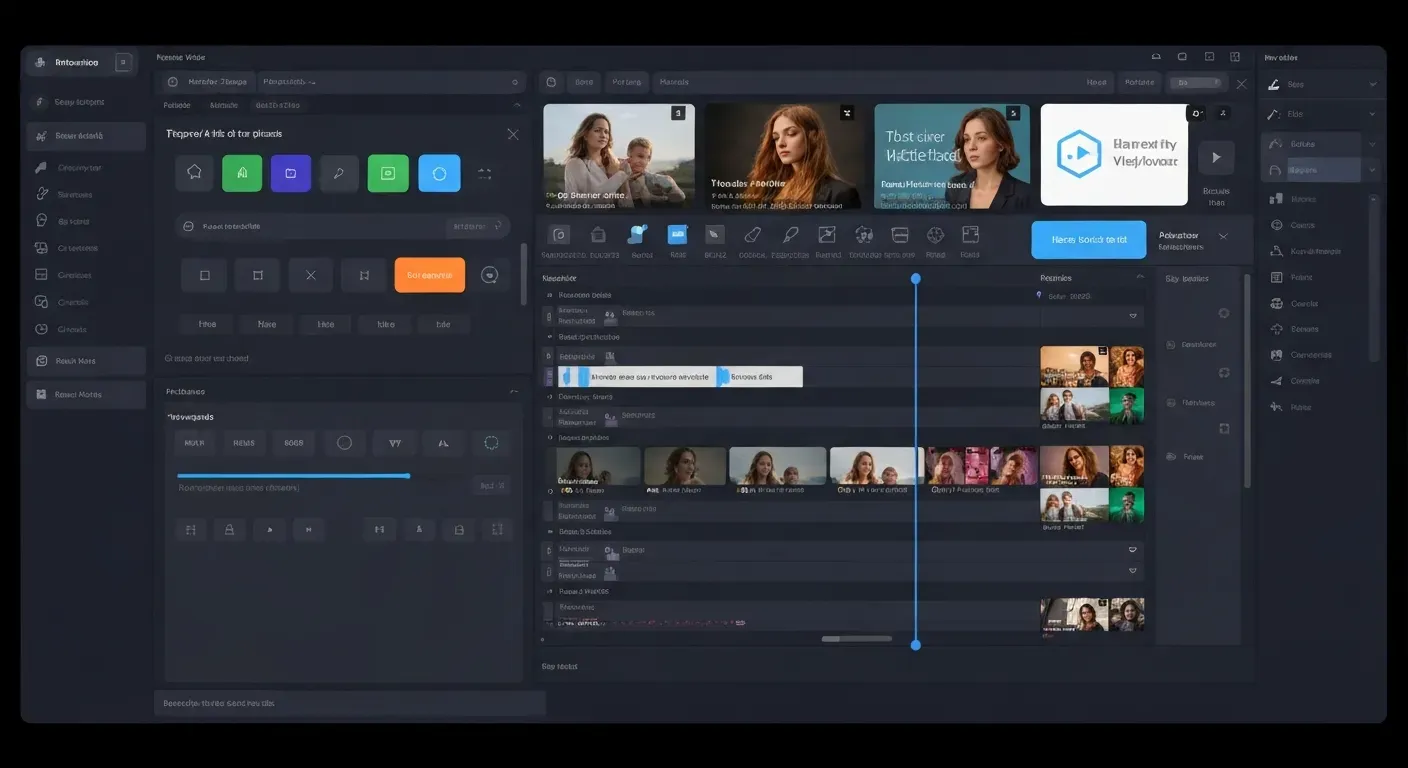Click the green camera tool swatch in the left panel
Viewport: 1408px width, 768px height.
389,172
